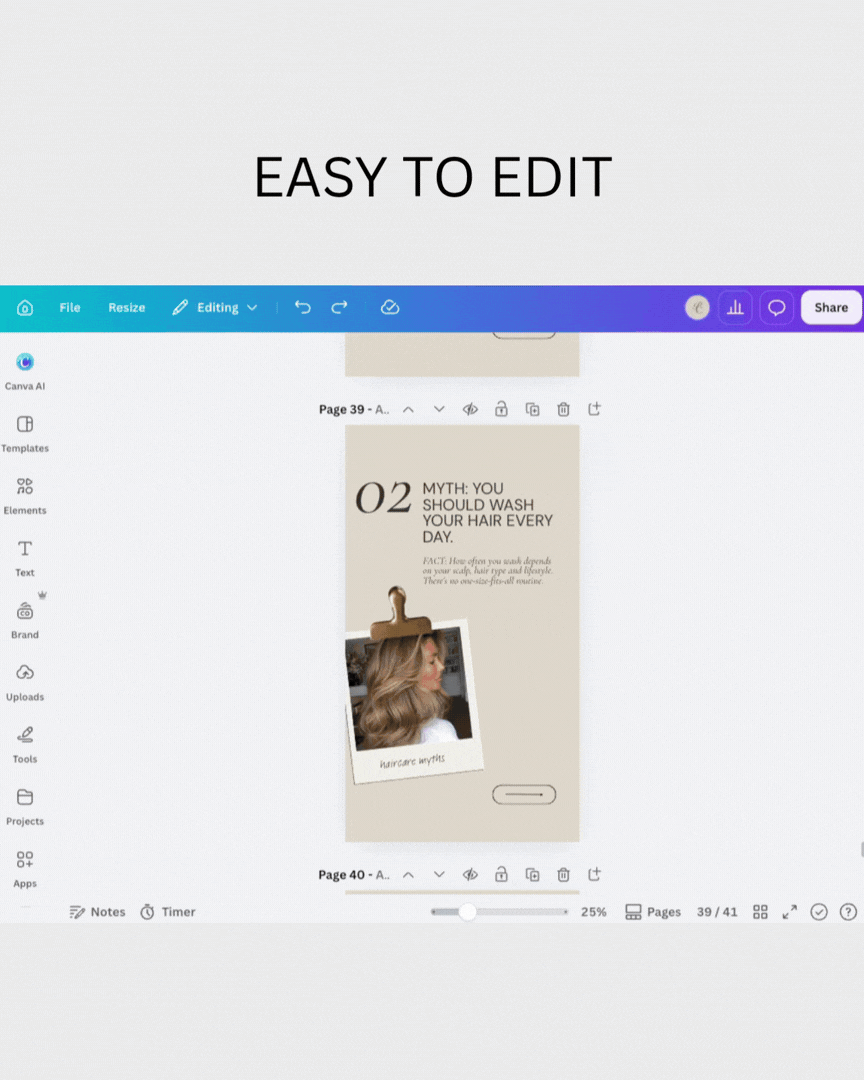Open grid view of pages

click(760, 912)
